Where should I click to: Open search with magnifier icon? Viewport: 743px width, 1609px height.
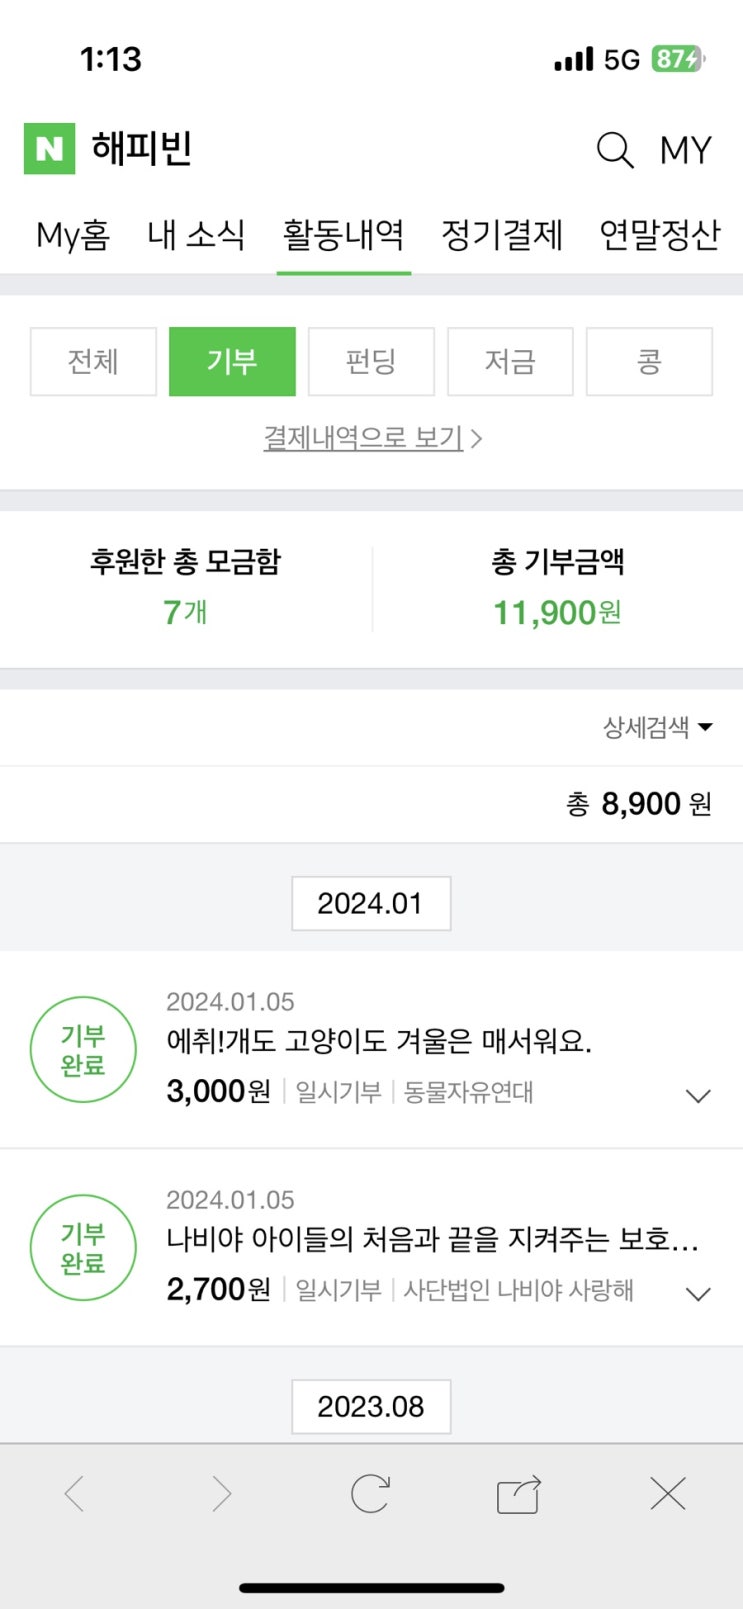pos(615,151)
